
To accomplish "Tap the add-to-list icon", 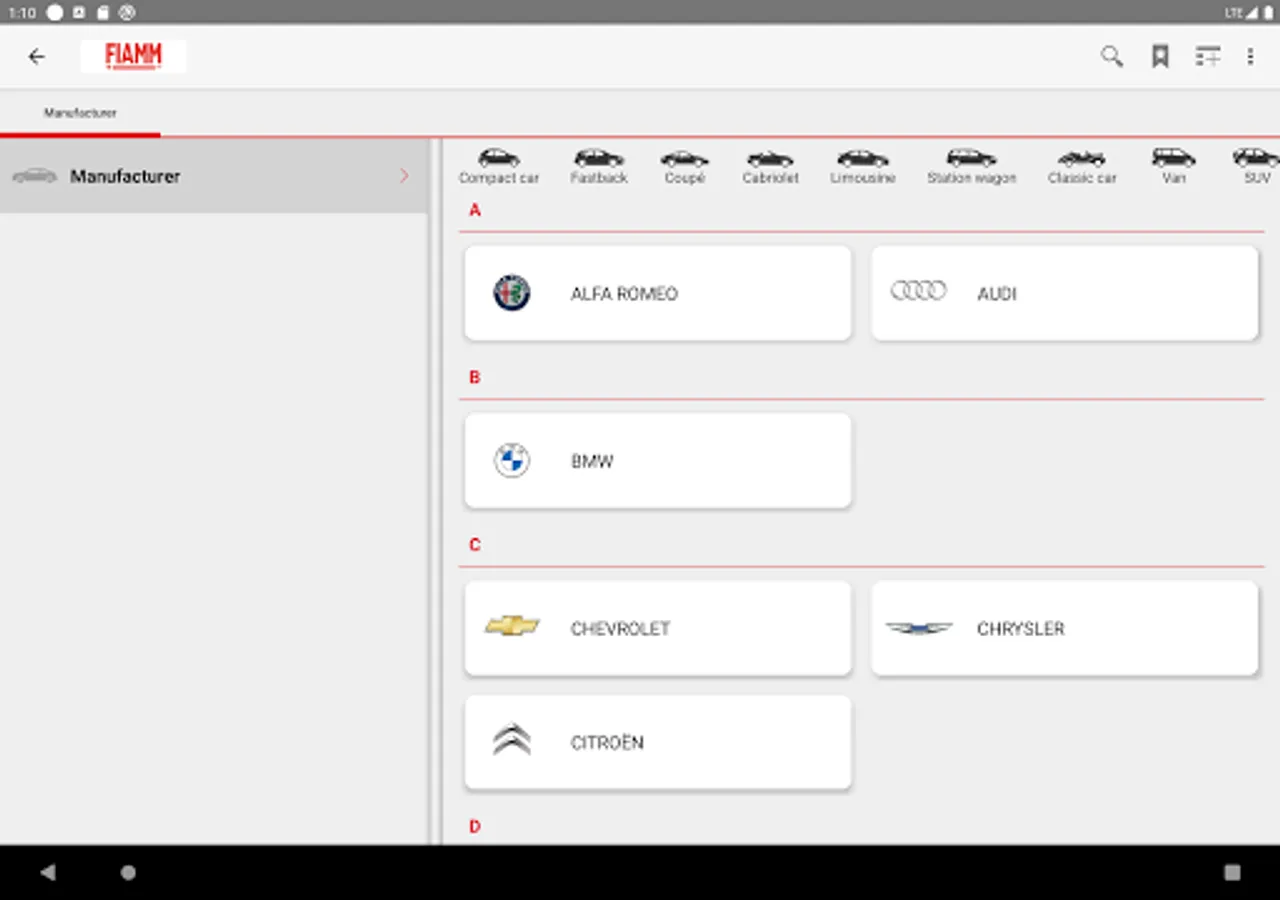I will pyautogui.click(x=1208, y=56).
